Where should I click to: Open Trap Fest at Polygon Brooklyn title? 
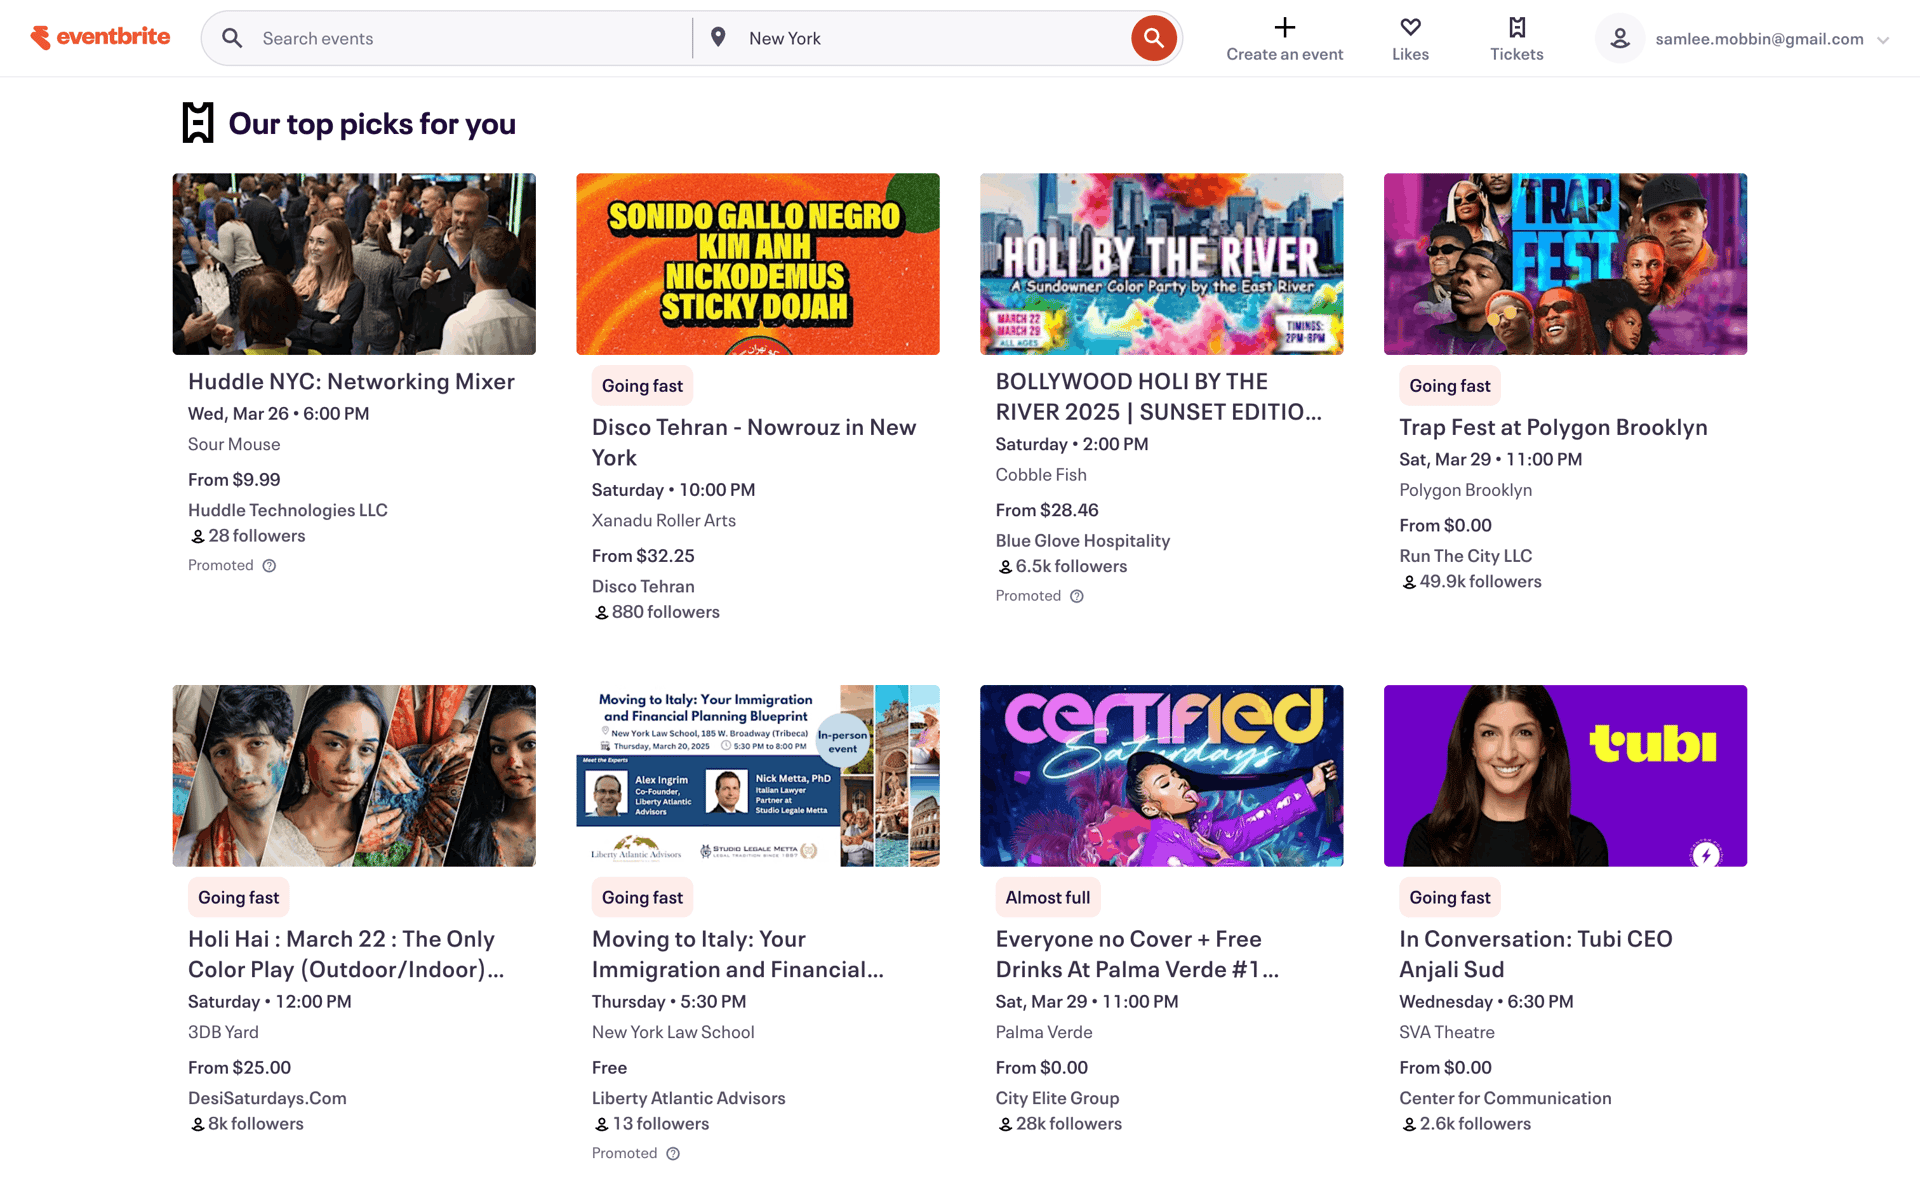point(1553,427)
